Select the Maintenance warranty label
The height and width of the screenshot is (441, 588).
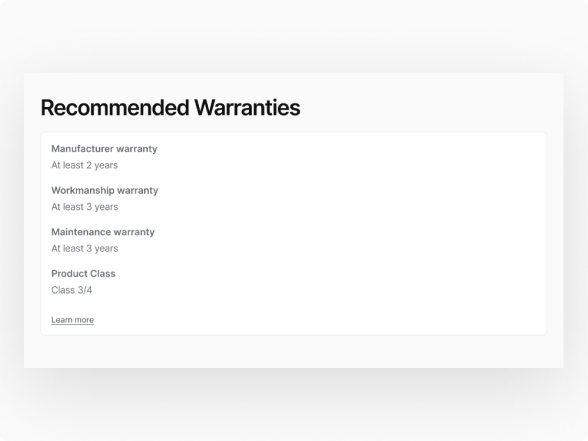pyautogui.click(x=103, y=232)
